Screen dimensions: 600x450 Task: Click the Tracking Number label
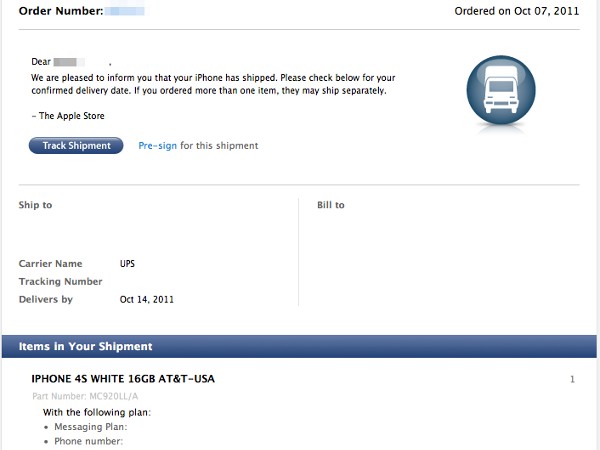coord(60,282)
